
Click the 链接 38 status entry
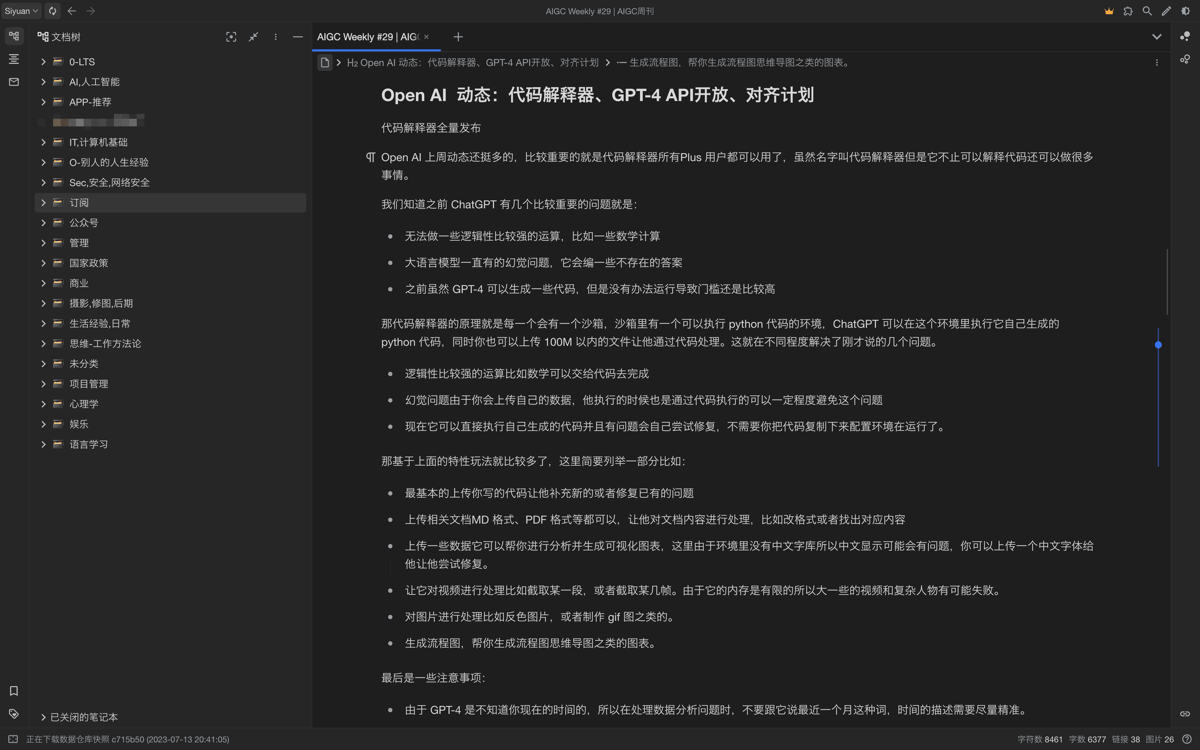pos(1124,740)
